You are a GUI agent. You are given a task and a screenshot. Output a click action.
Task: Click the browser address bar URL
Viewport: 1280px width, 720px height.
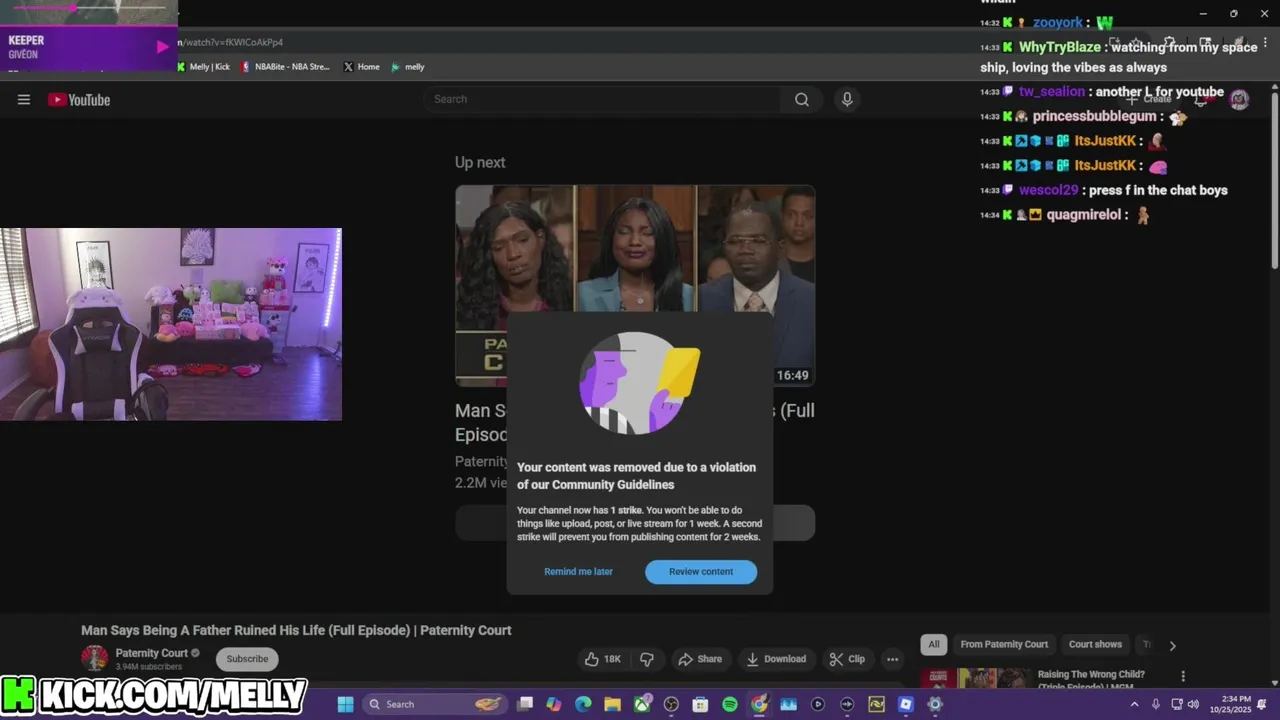(230, 42)
